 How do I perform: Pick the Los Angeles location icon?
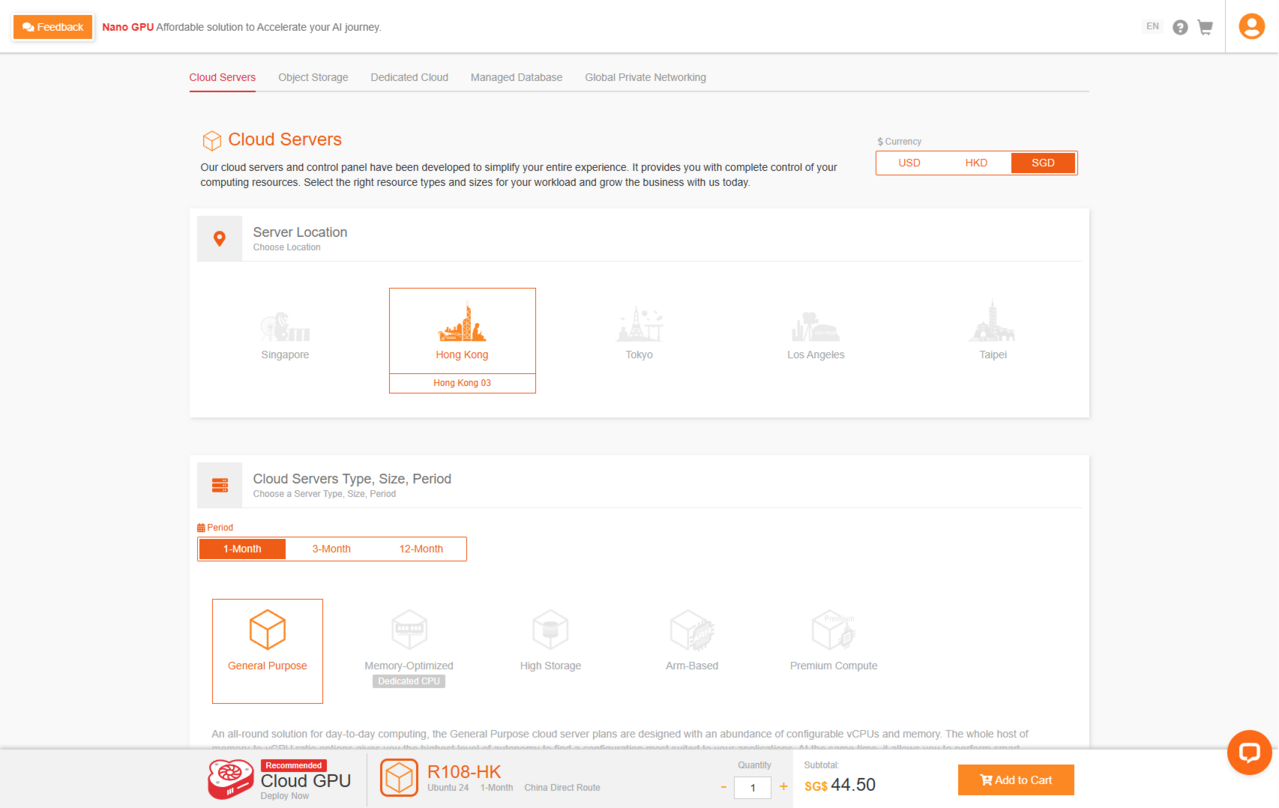coord(815,326)
